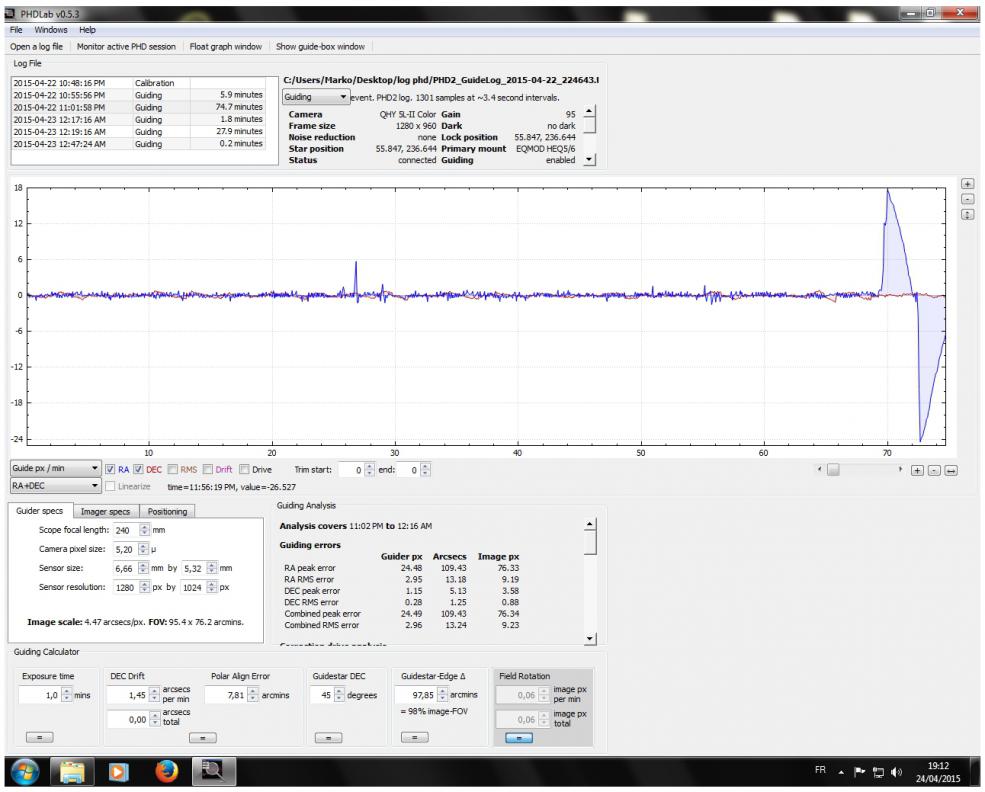This screenshot has height=792, width=985.
Task: Adjust Guidestar DEC degrees spinner
Action: pyautogui.click(x=339, y=695)
